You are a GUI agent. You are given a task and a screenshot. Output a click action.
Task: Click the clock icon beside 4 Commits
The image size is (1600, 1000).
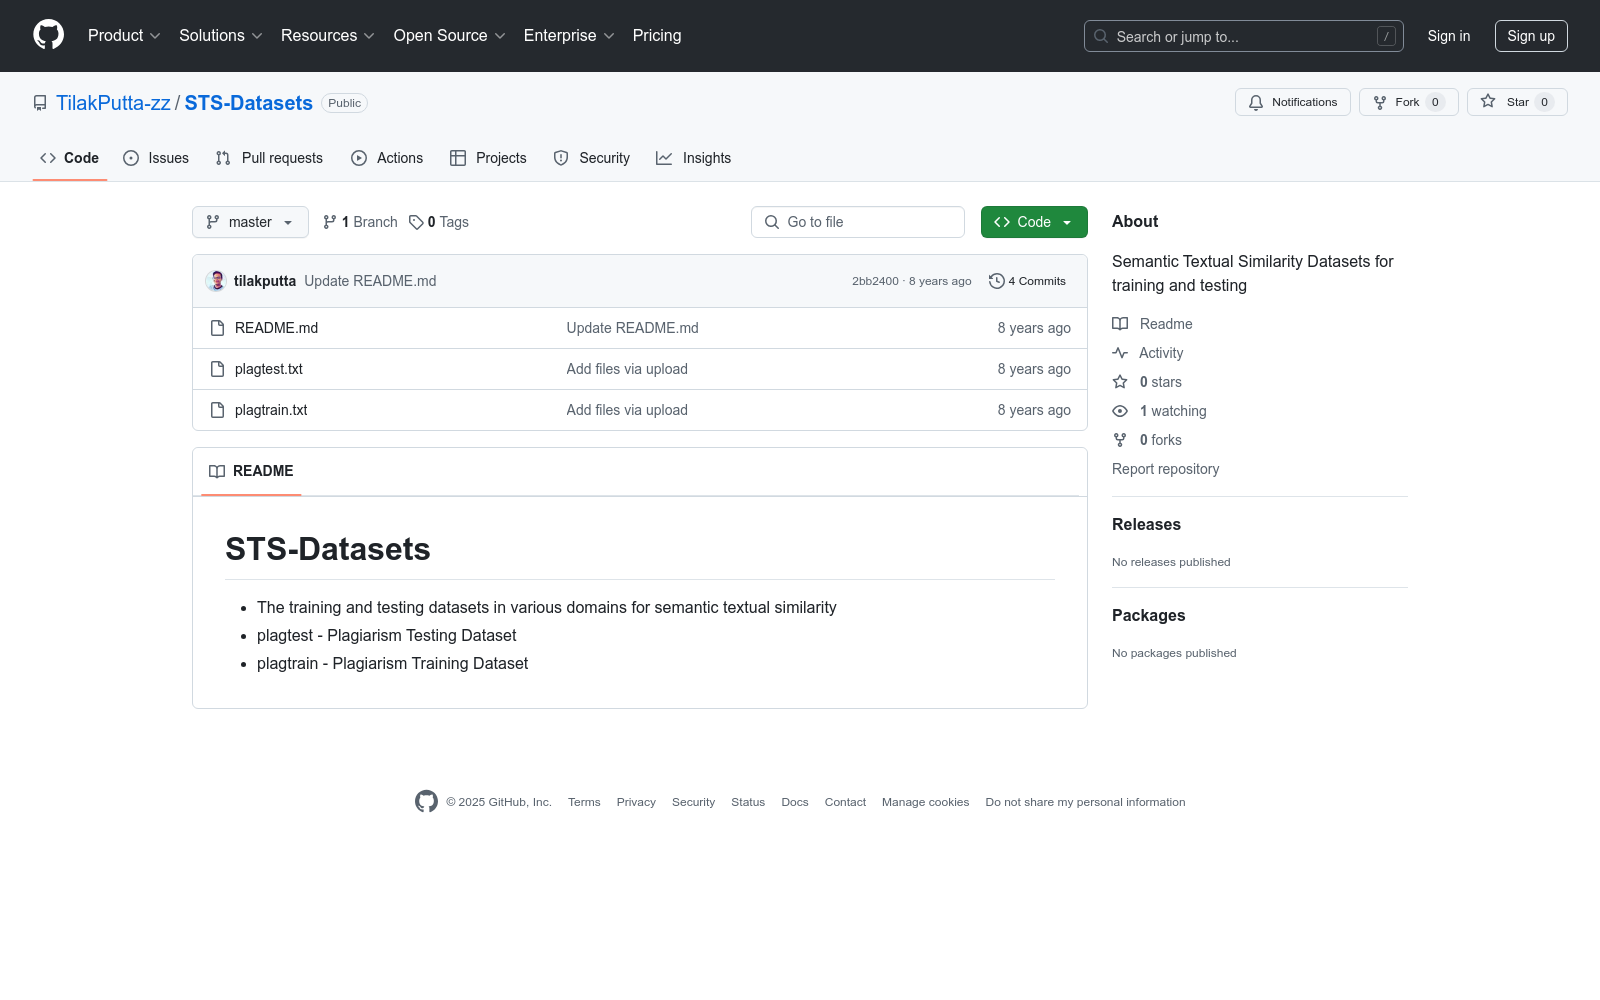click(996, 281)
